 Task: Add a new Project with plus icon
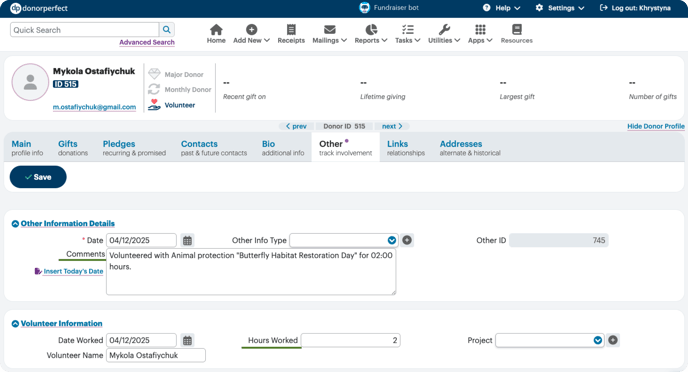click(x=613, y=340)
